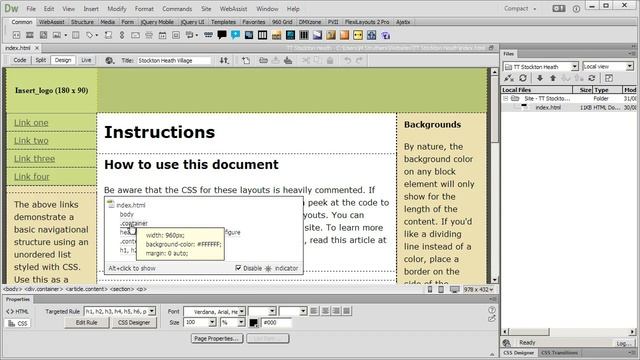This screenshot has height=360, width=640.
Task: Switch to the jQuery Mobile insert tab
Action: click(157, 22)
